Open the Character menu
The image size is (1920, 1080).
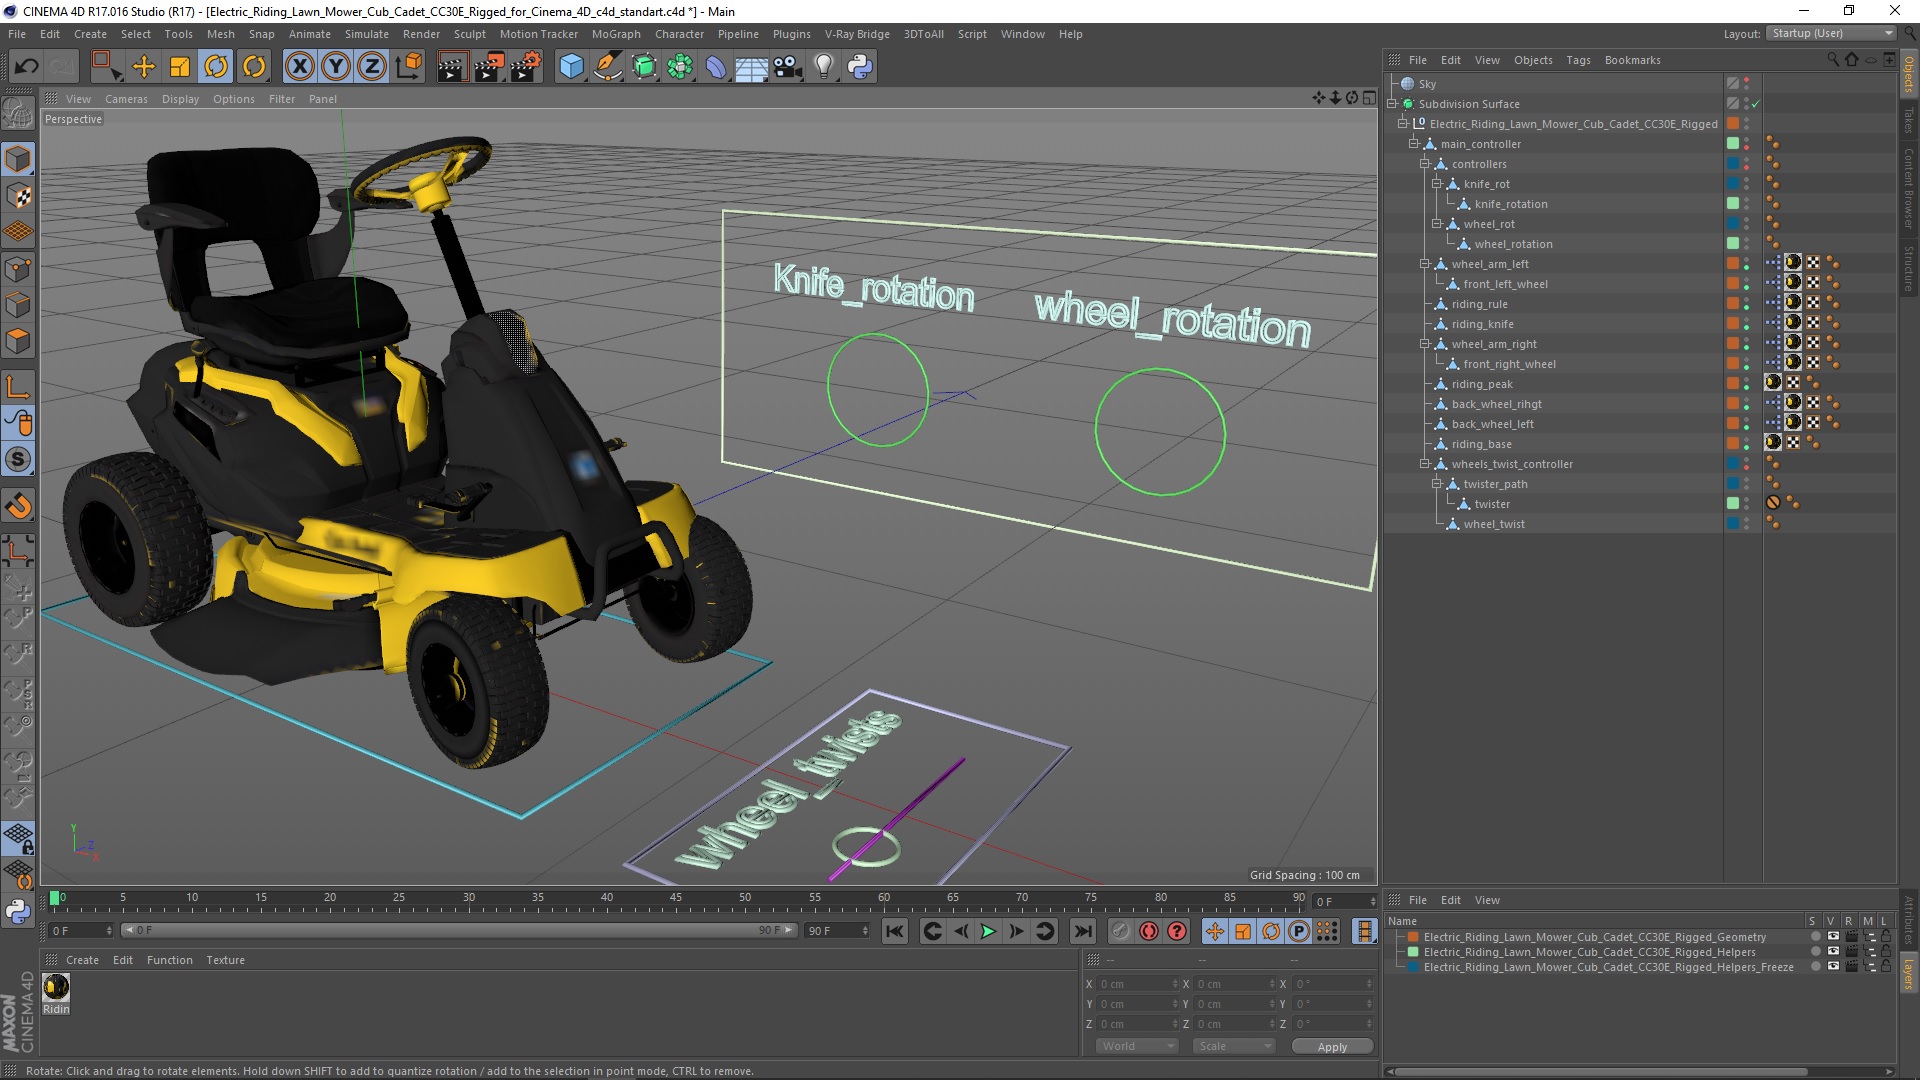(x=679, y=34)
